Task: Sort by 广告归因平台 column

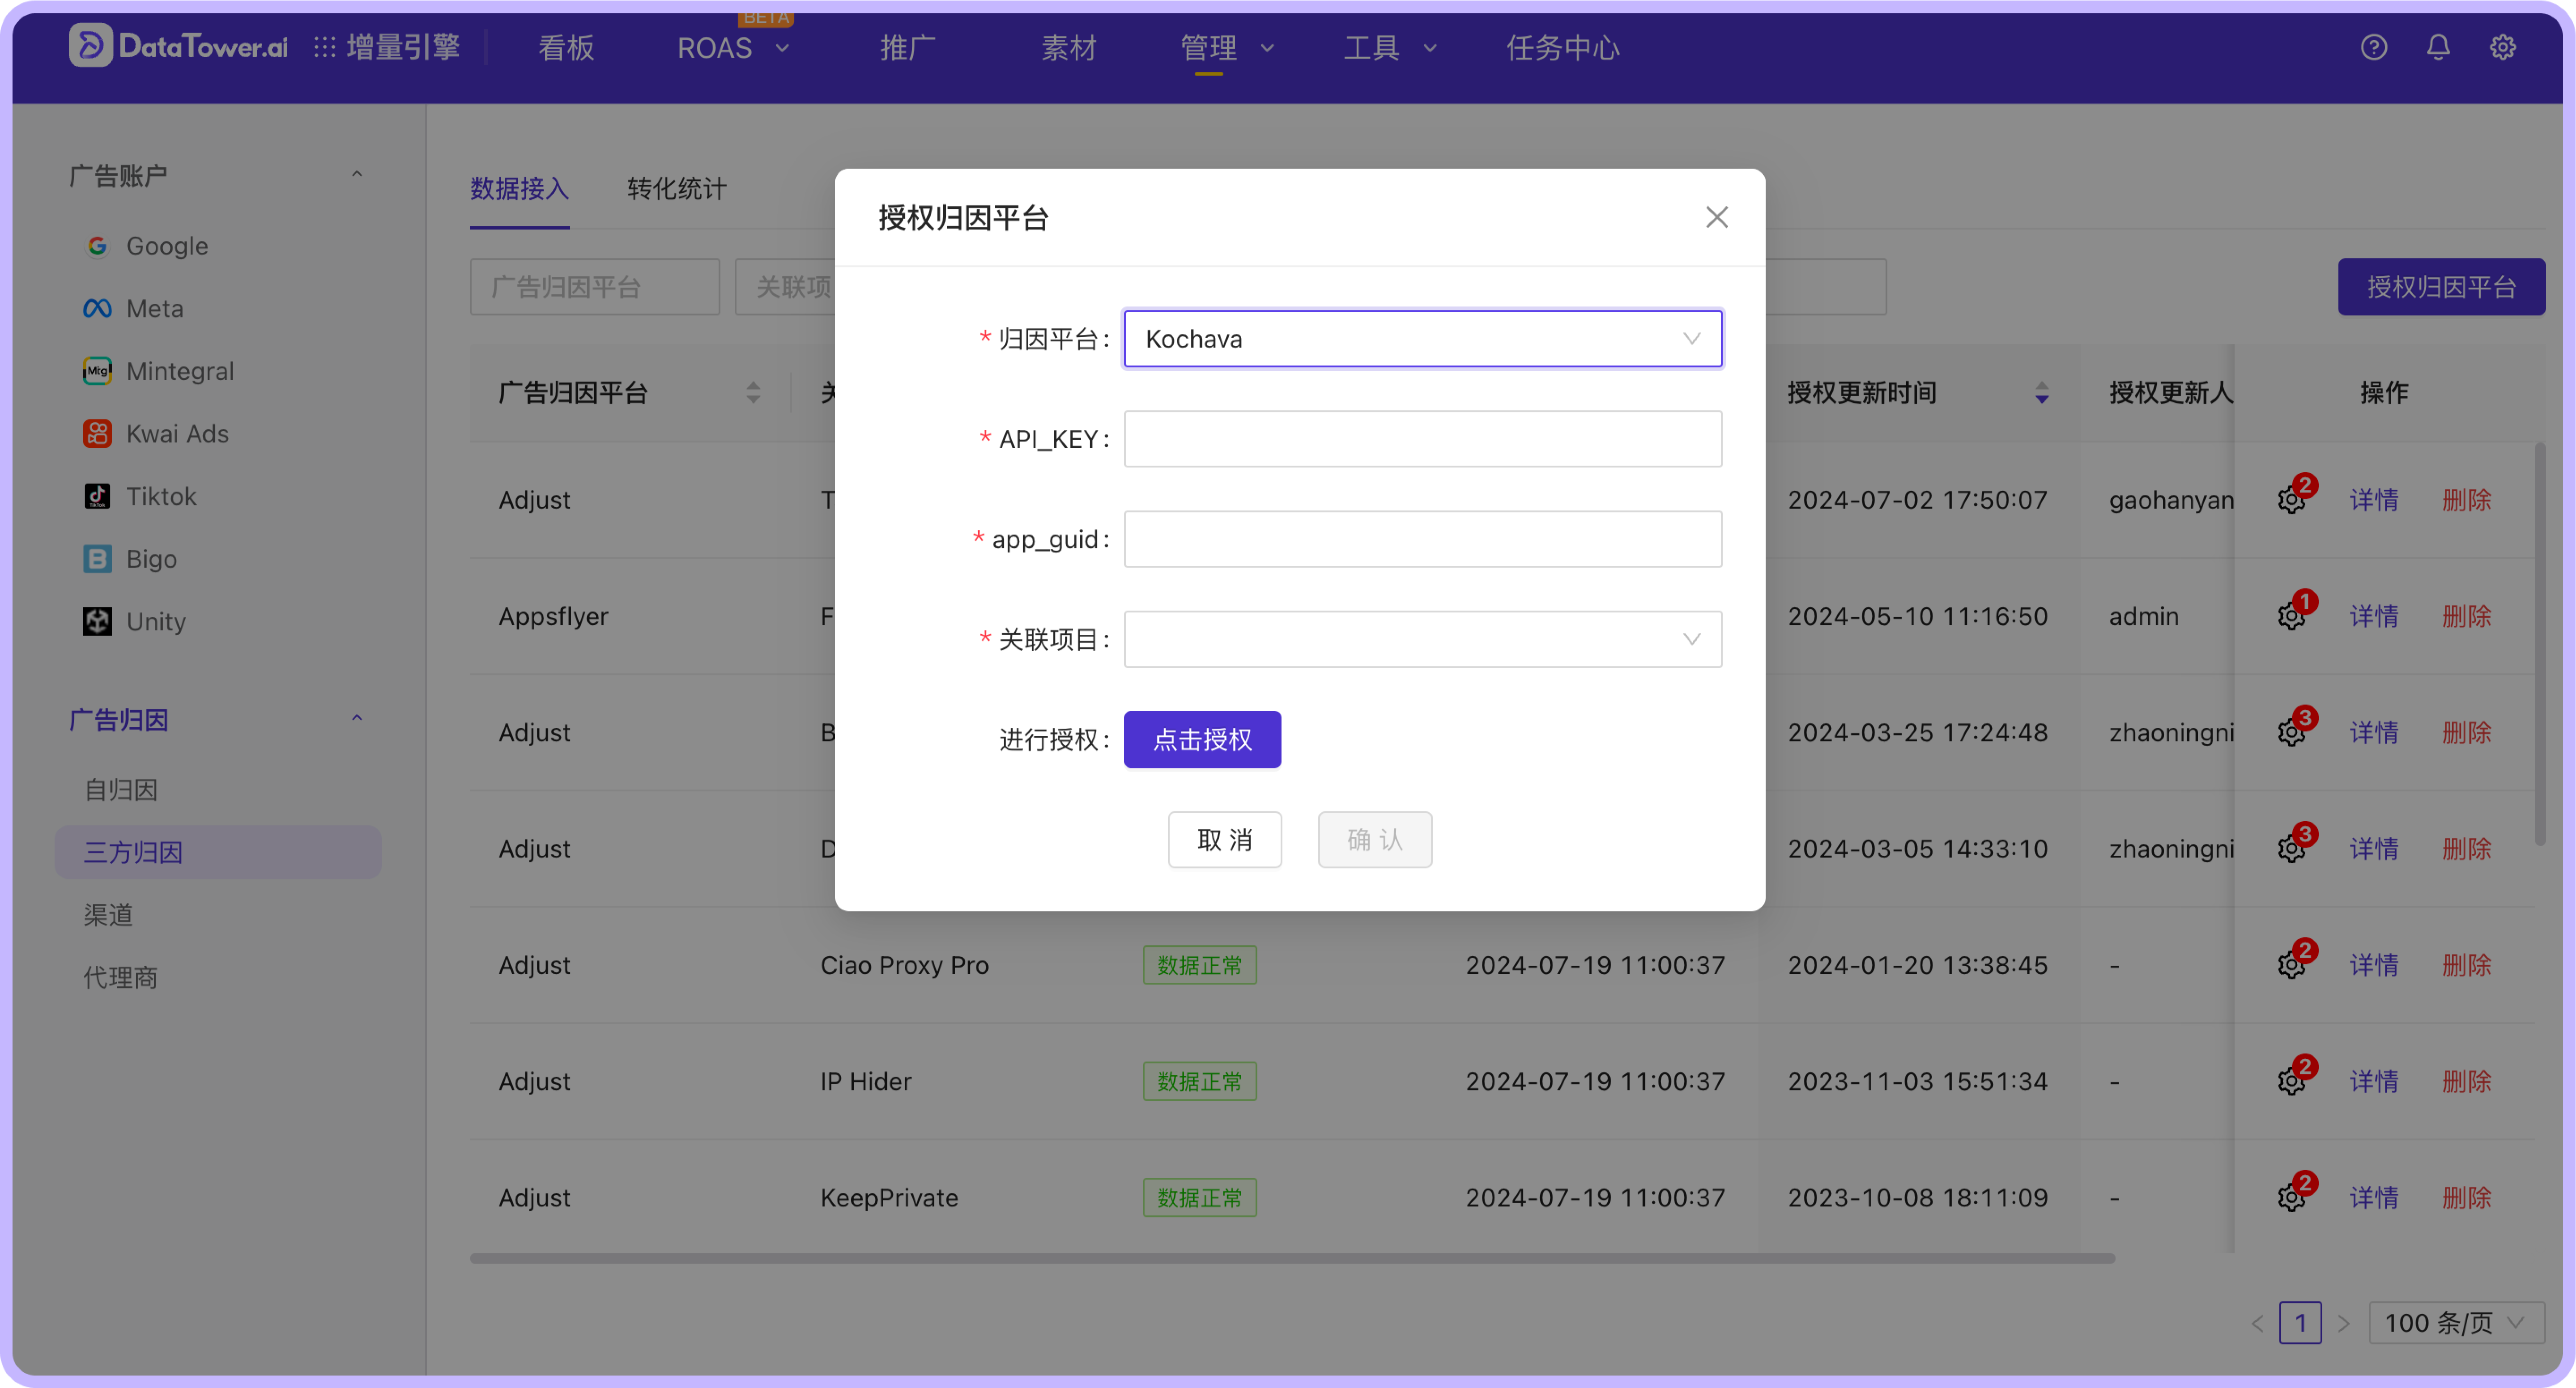Action: pyautogui.click(x=753, y=393)
